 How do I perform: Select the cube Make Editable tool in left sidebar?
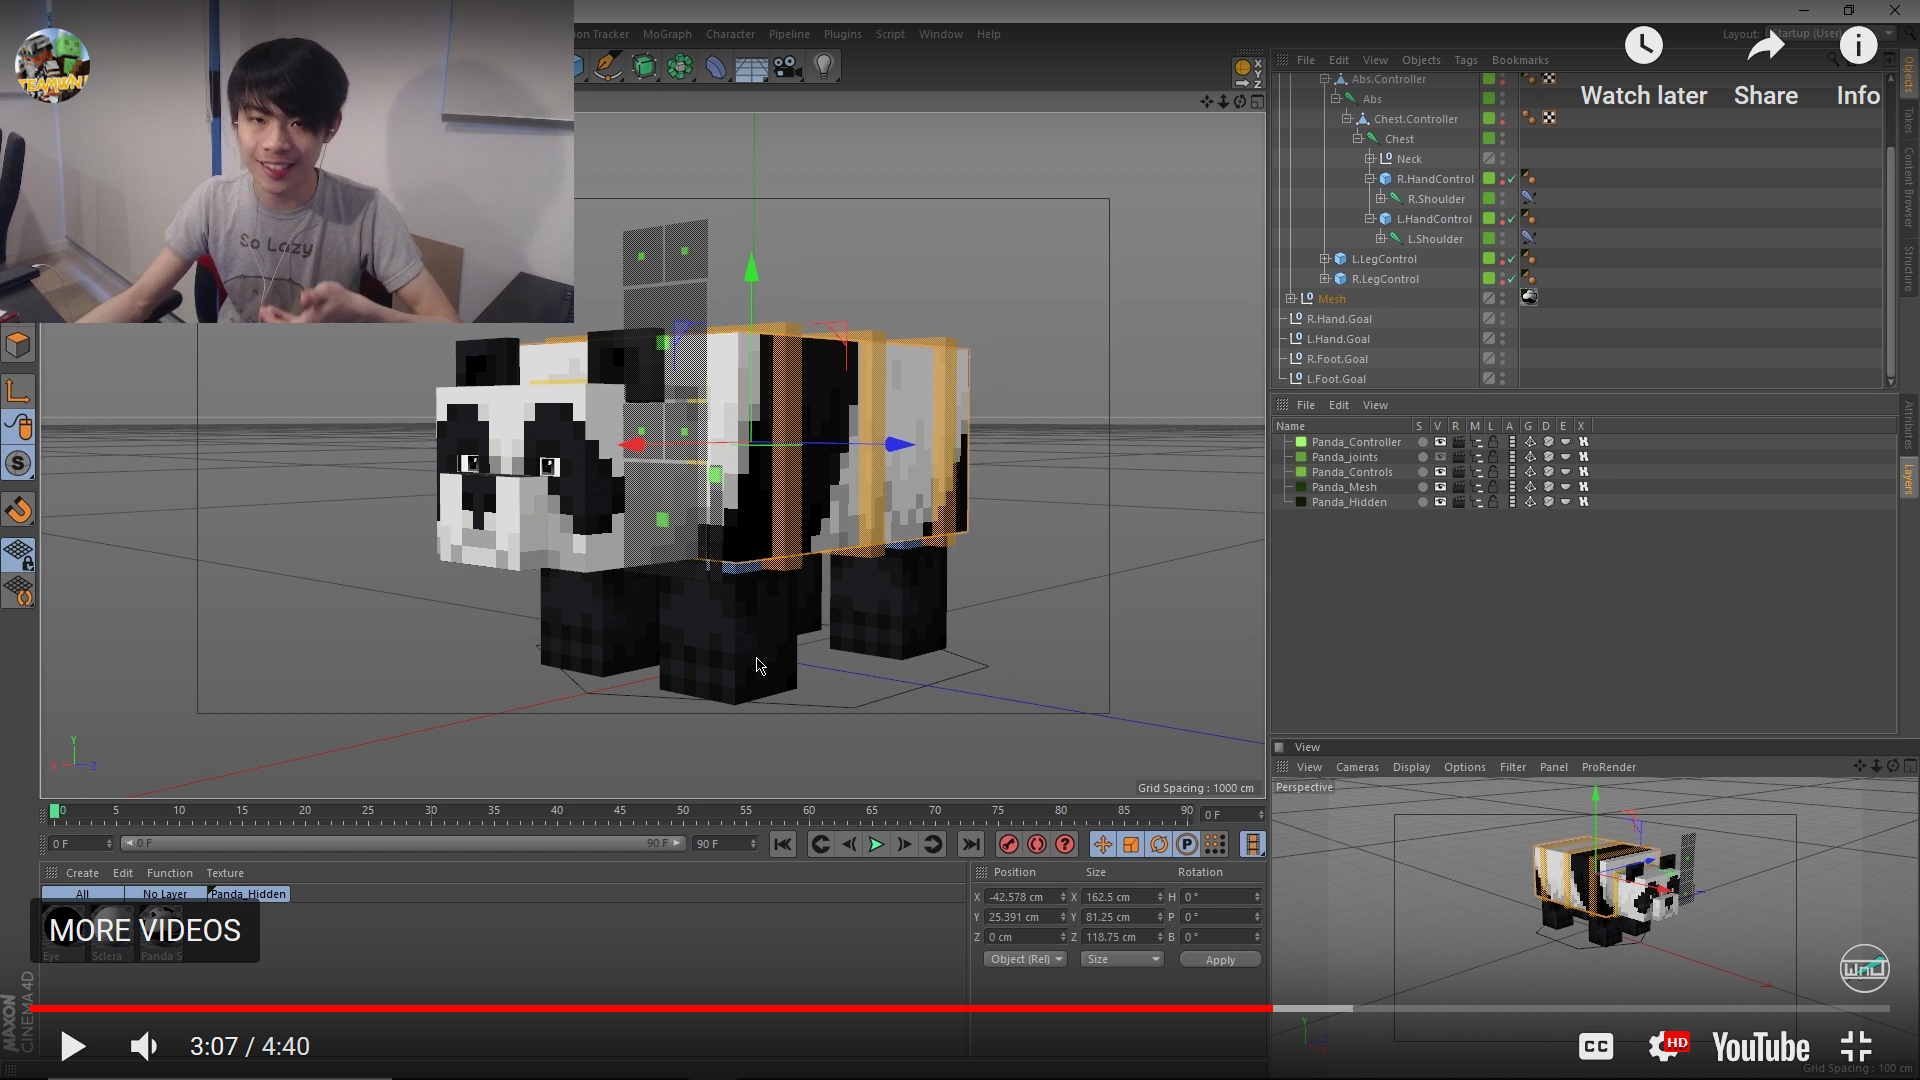pyautogui.click(x=18, y=345)
